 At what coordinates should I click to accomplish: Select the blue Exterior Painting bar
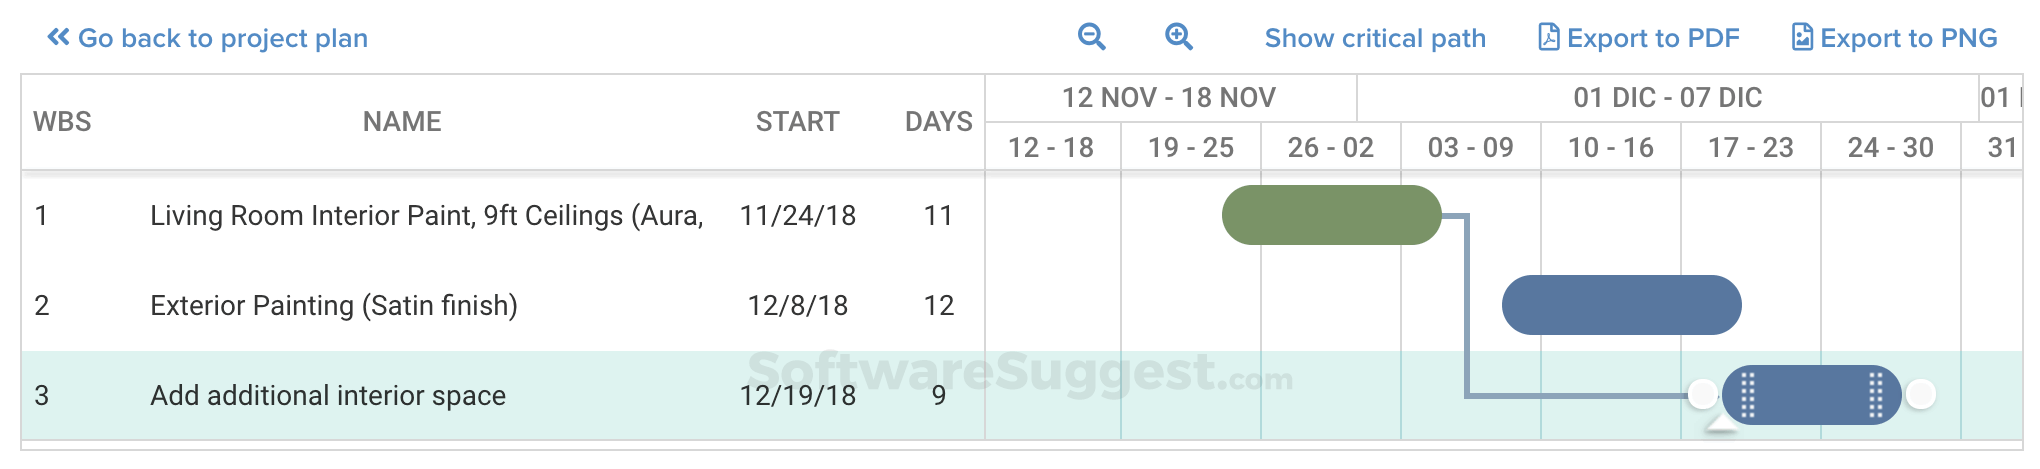pyautogui.click(x=1621, y=305)
